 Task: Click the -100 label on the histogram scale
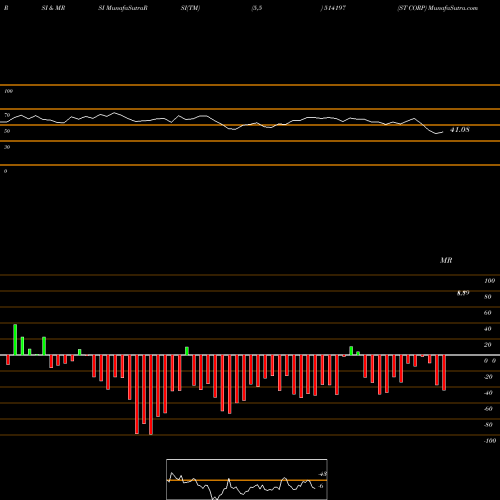coord(489,441)
